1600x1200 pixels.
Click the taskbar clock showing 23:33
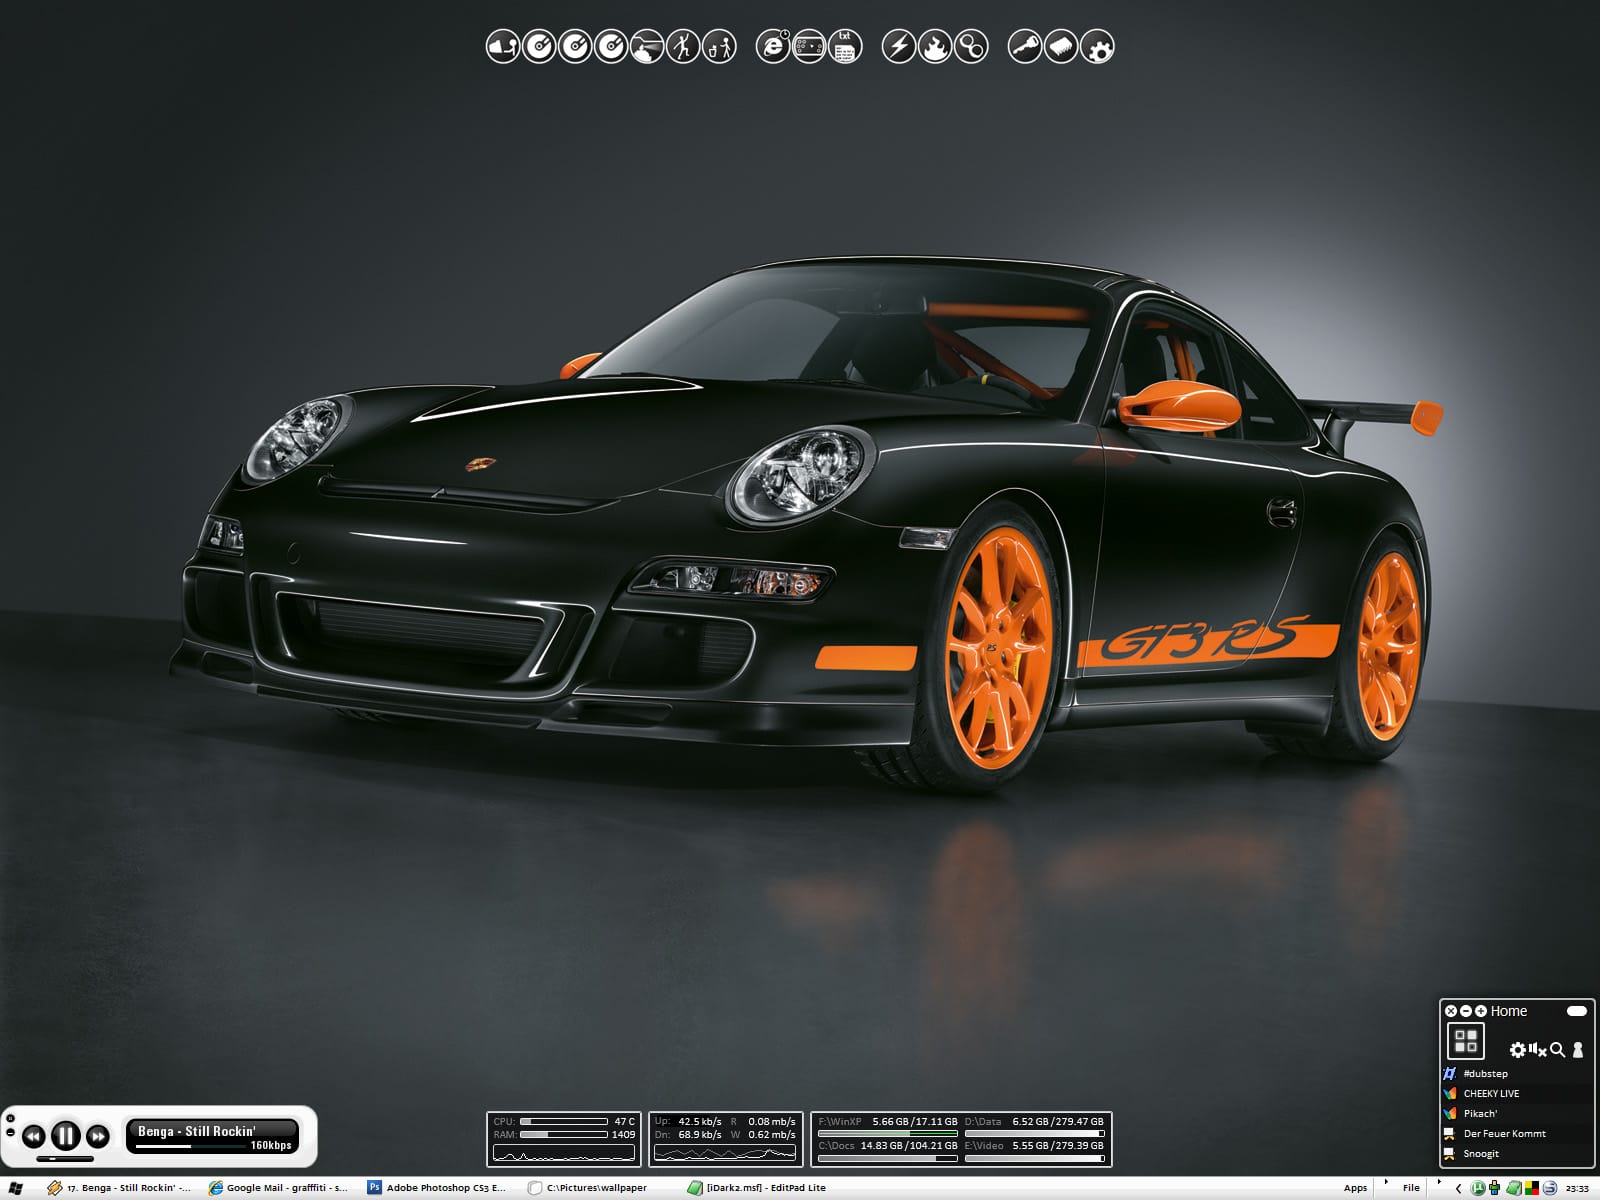[x=1577, y=1189]
